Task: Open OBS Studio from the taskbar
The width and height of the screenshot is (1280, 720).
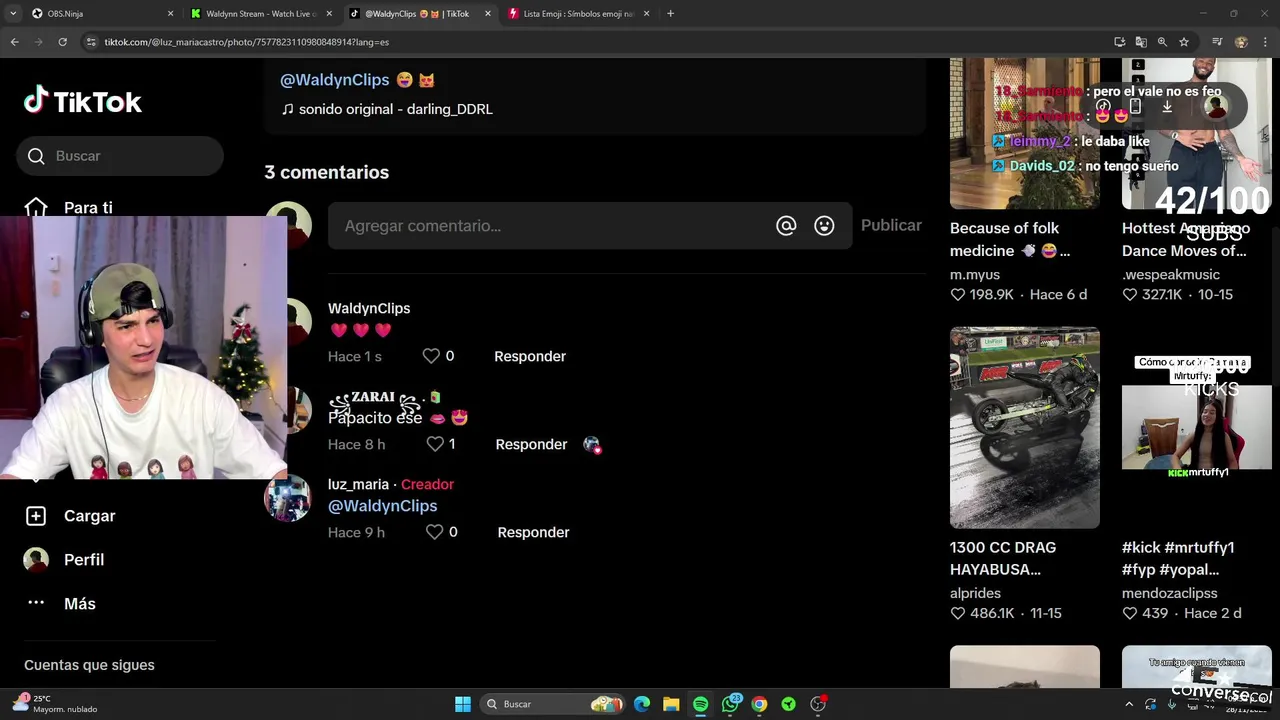Action: tap(818, 704)
